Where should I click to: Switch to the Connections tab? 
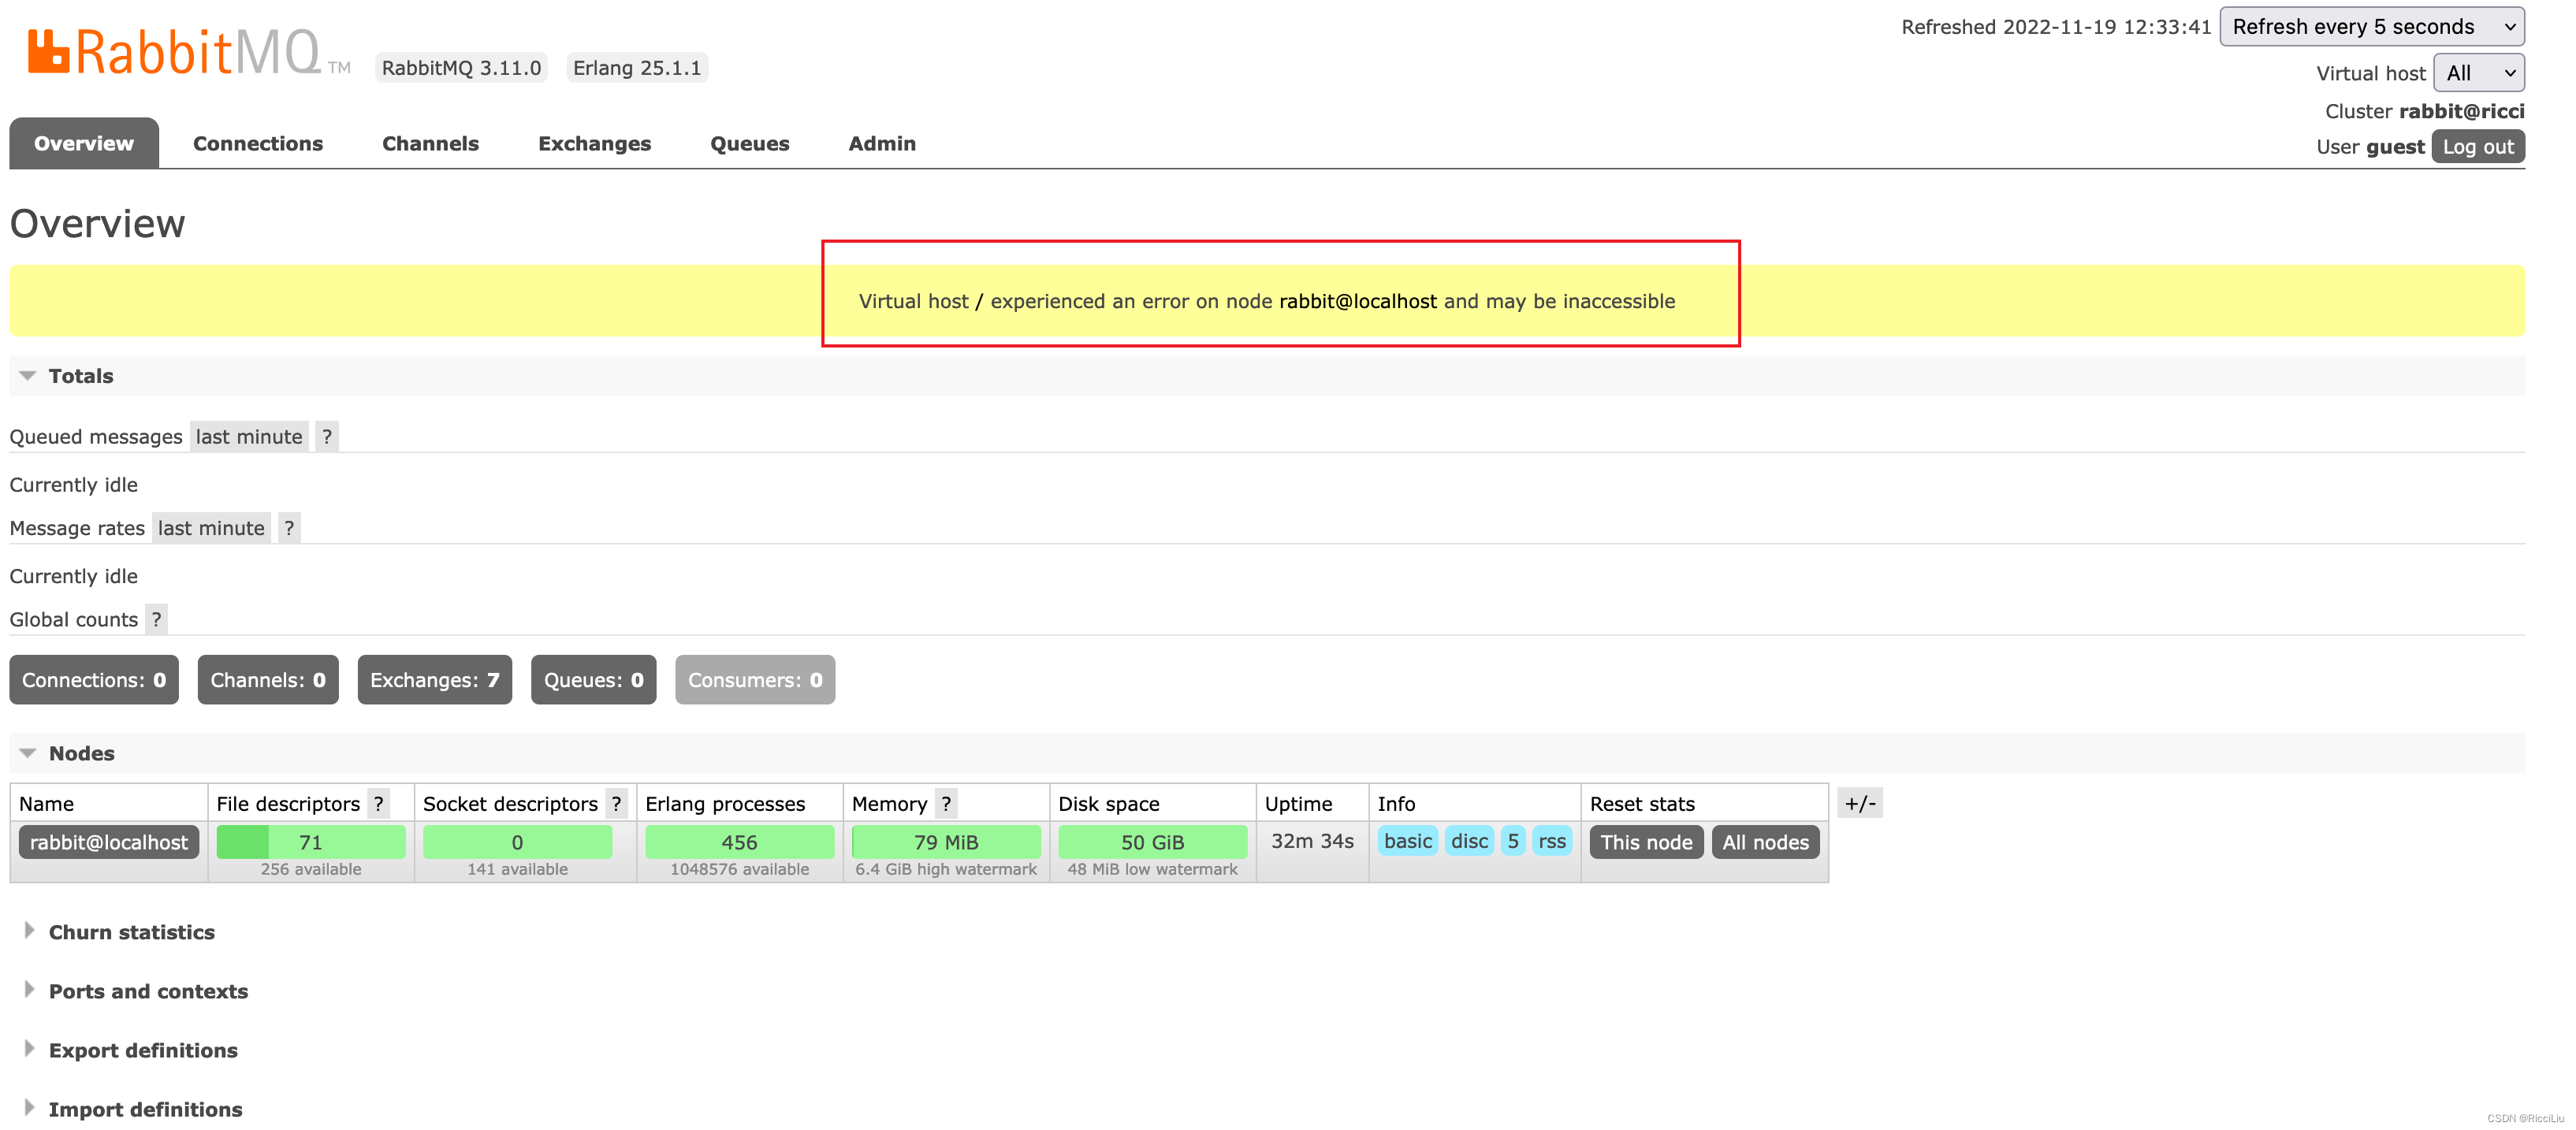258,143
